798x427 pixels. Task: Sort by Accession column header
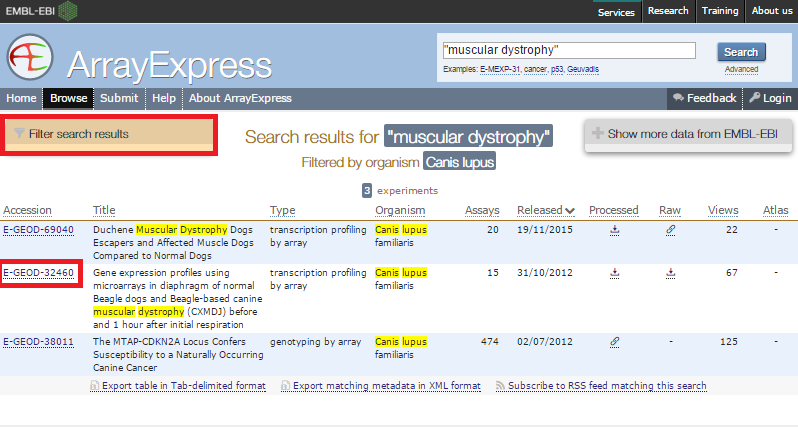coord(27,210)
